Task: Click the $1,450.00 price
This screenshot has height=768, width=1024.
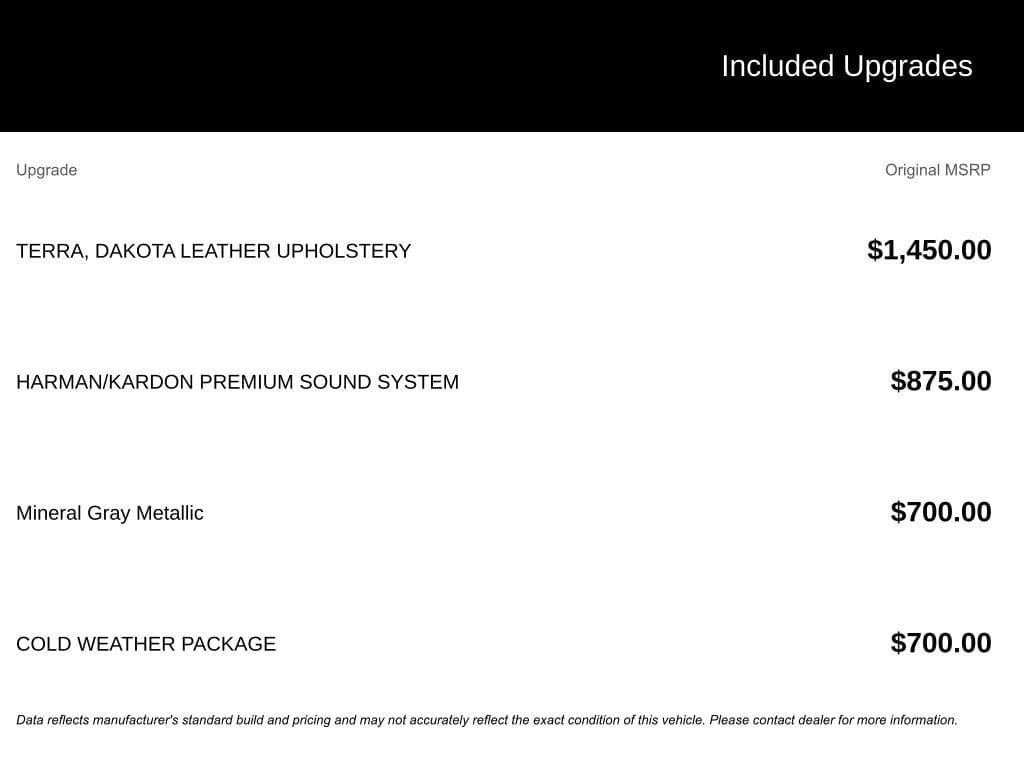Action: tap(929, 250)
